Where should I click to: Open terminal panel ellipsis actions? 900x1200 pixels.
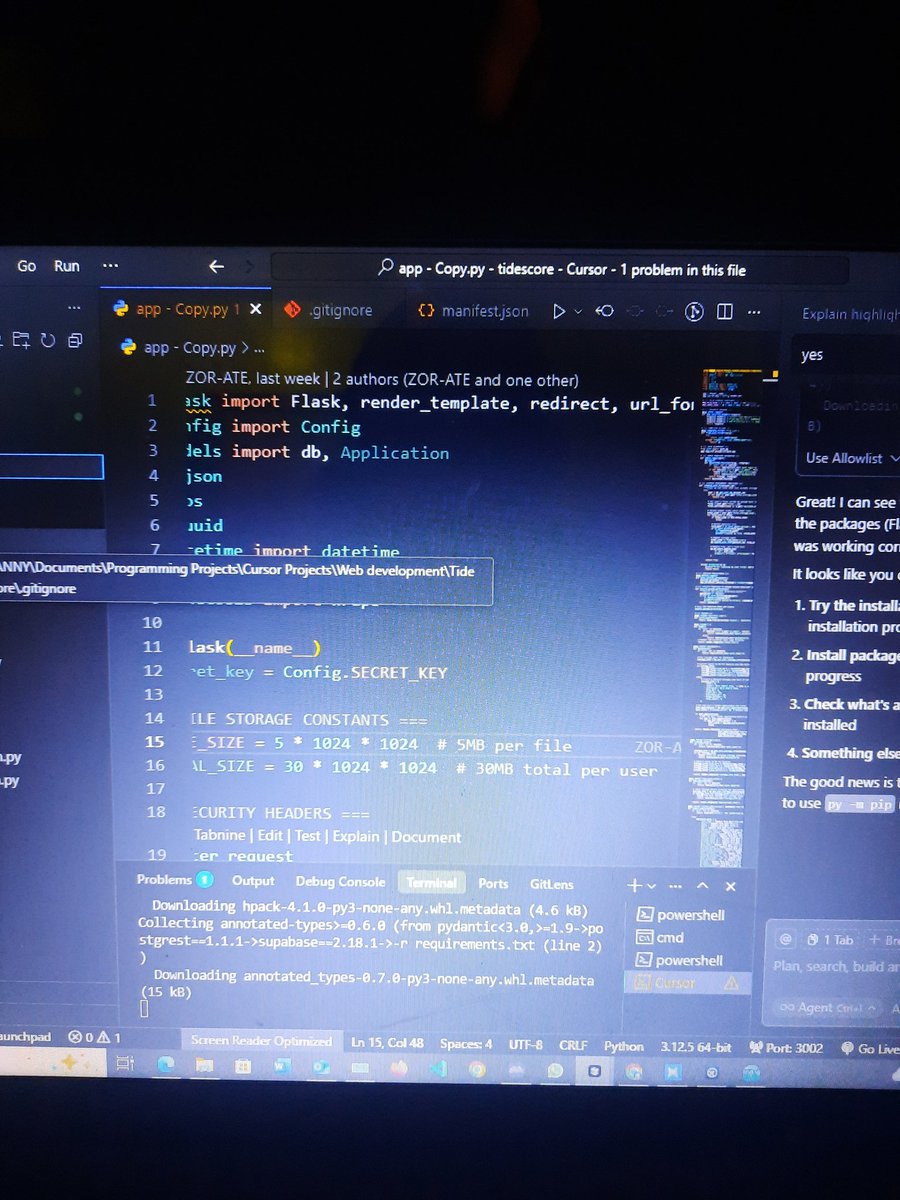[674, 886]
